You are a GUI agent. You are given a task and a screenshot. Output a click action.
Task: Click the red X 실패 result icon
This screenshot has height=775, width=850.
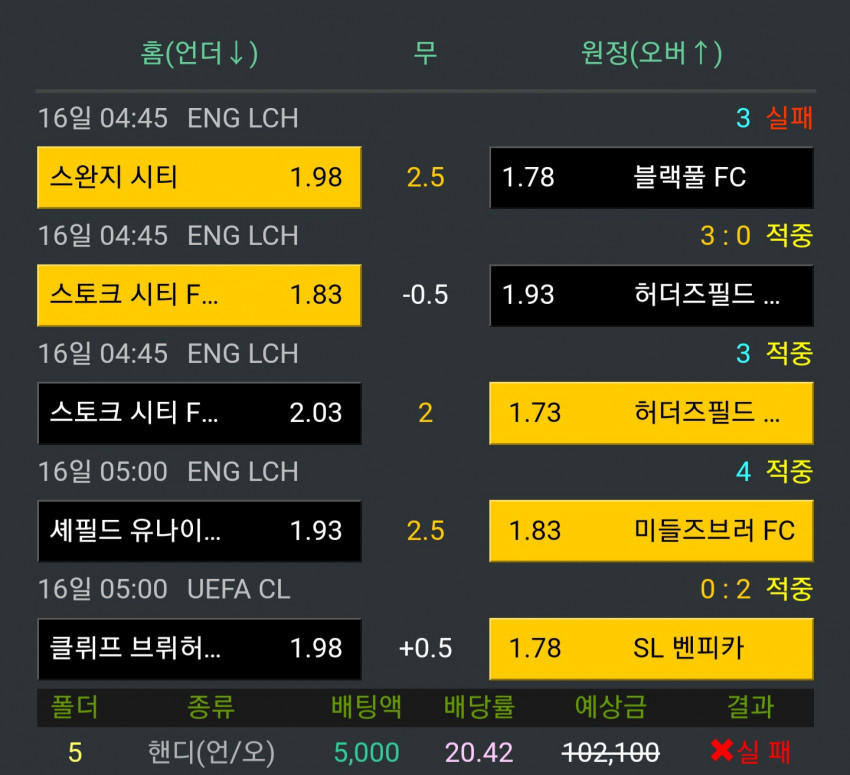[x=722, y=751]
